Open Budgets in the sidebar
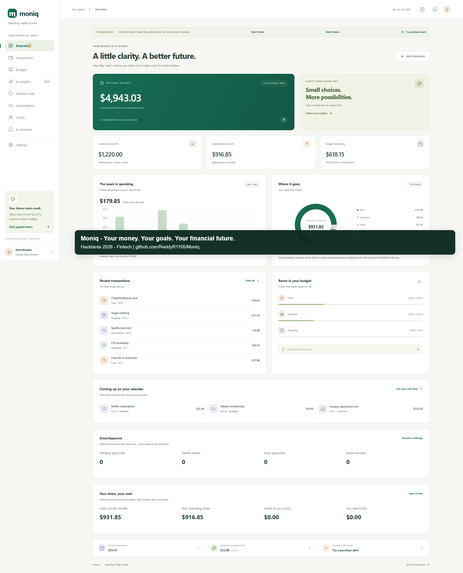This screenshot has width=463, height=573. (x=30, y=69)
